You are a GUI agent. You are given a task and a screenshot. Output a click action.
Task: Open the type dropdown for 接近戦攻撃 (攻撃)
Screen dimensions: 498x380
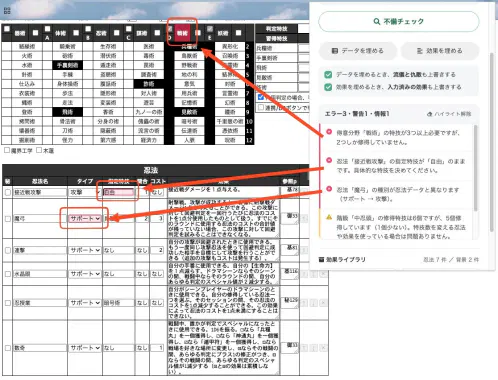[85, 192]
